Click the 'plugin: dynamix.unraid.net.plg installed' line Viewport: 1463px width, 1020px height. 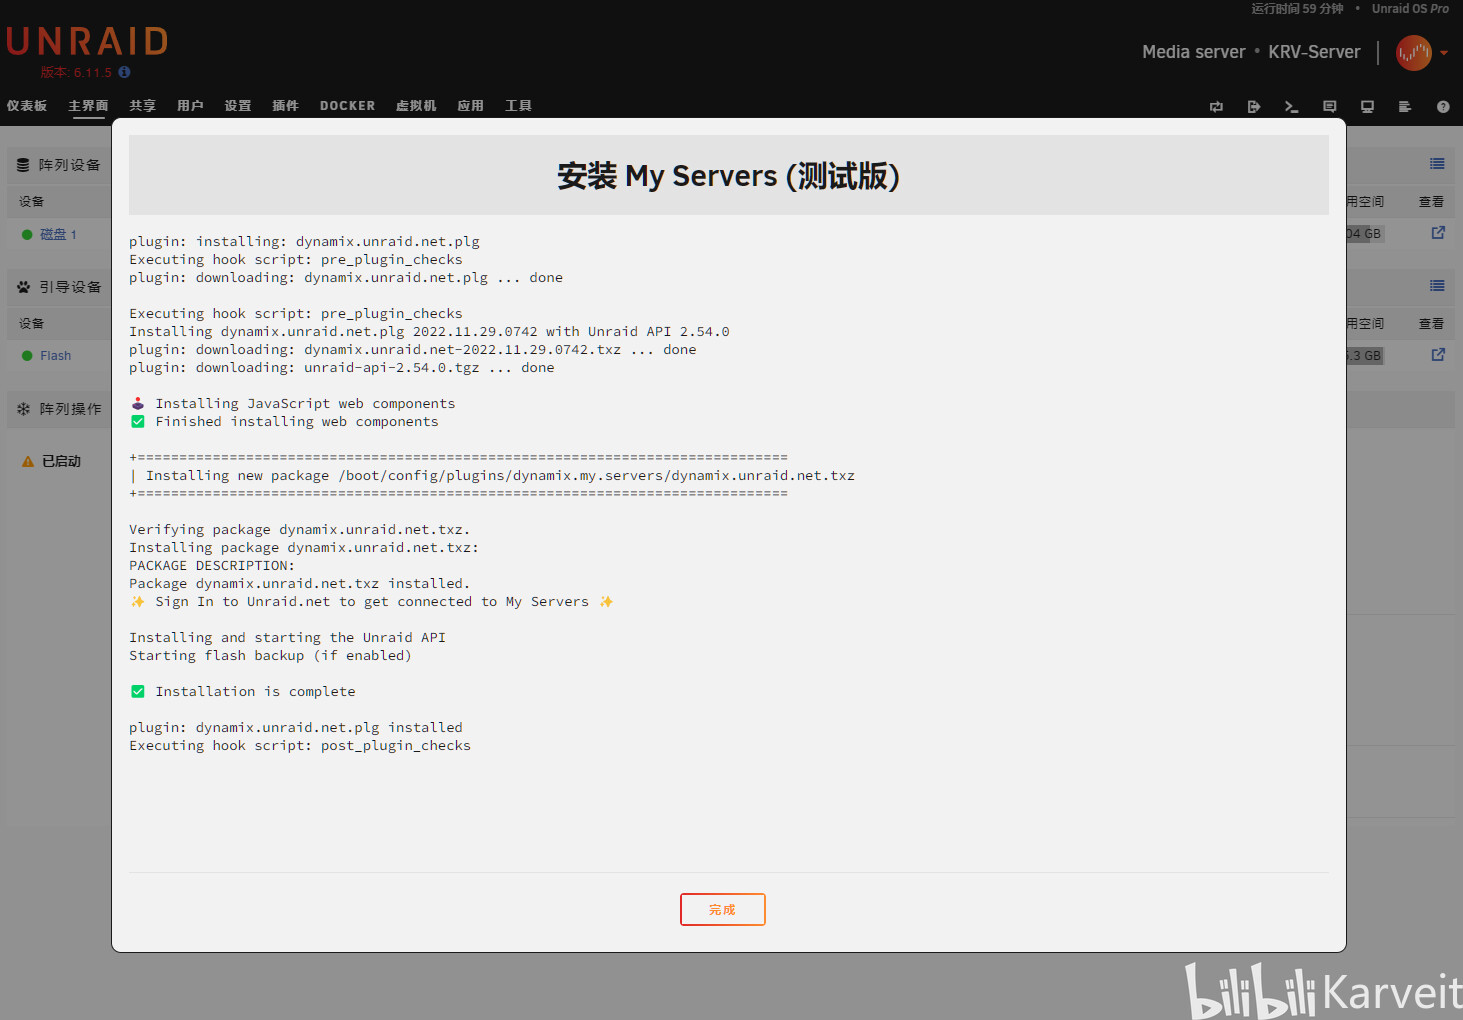pos(296,727)
